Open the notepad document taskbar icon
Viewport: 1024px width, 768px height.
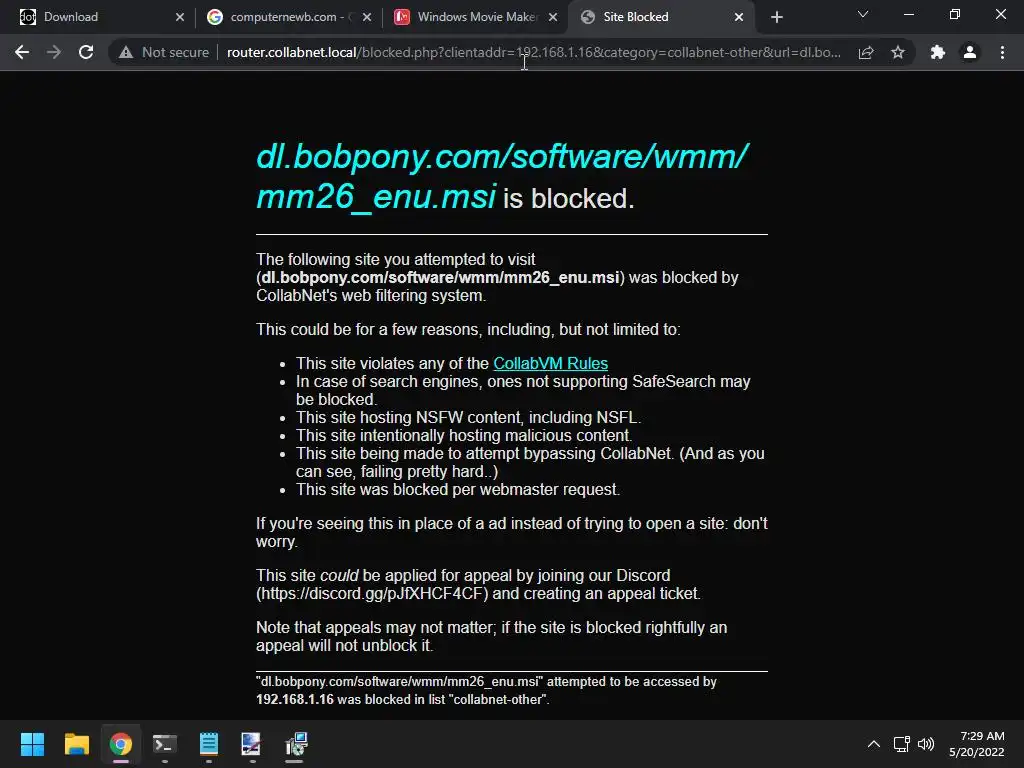(209, 744)
